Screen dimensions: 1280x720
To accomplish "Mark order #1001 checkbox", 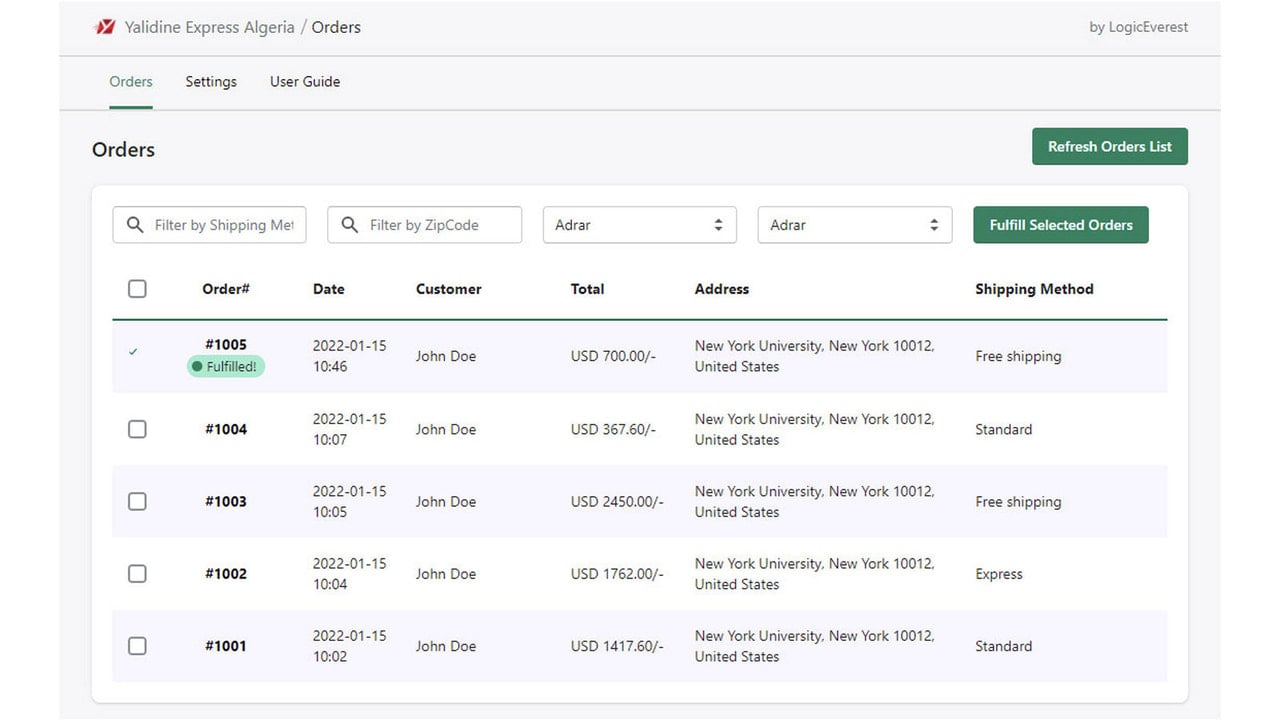I will coord(137,646).
